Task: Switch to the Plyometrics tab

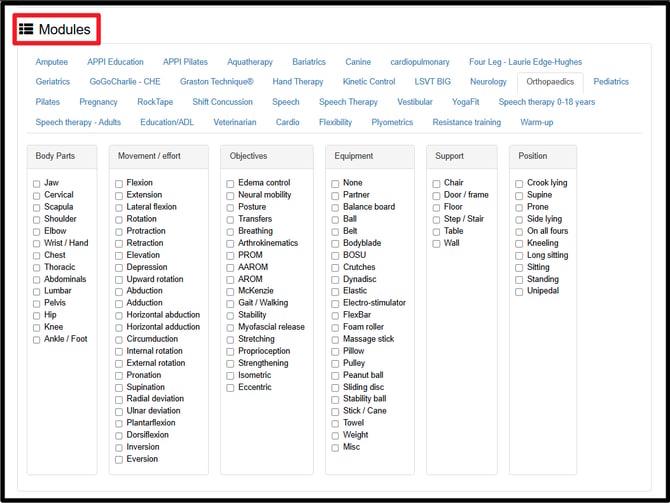Action: coord(392,122)
